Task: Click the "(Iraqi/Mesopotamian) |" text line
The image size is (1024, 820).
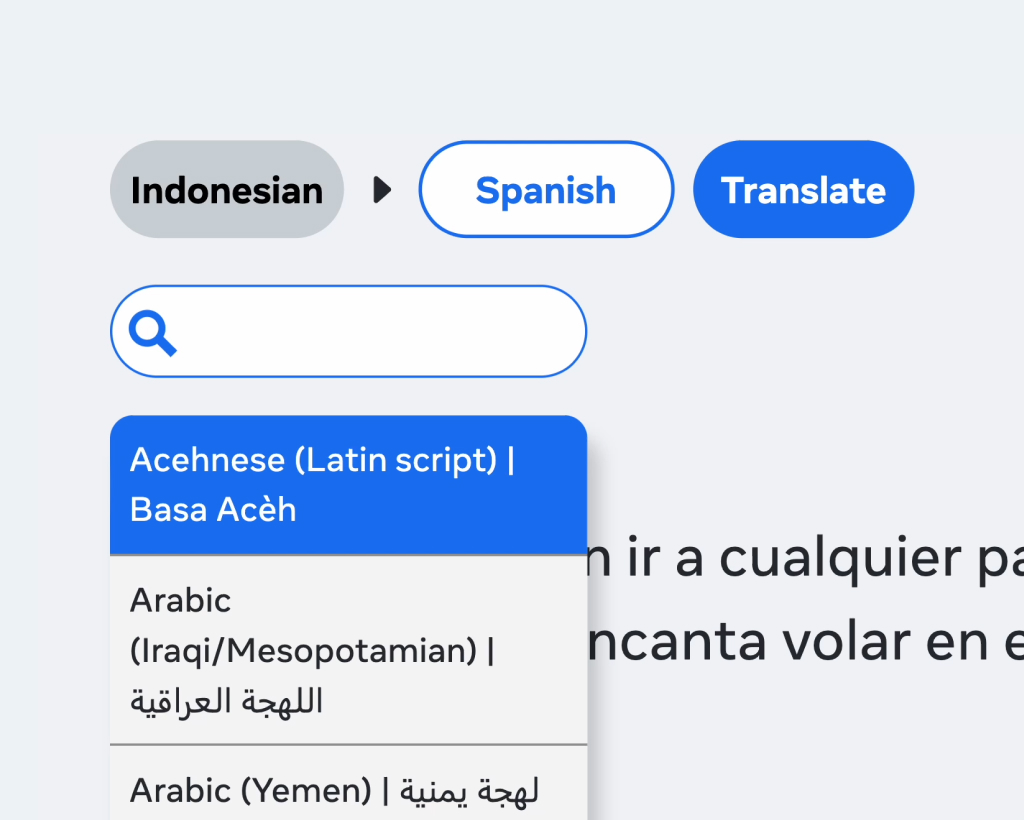Action: coord(312,651)
